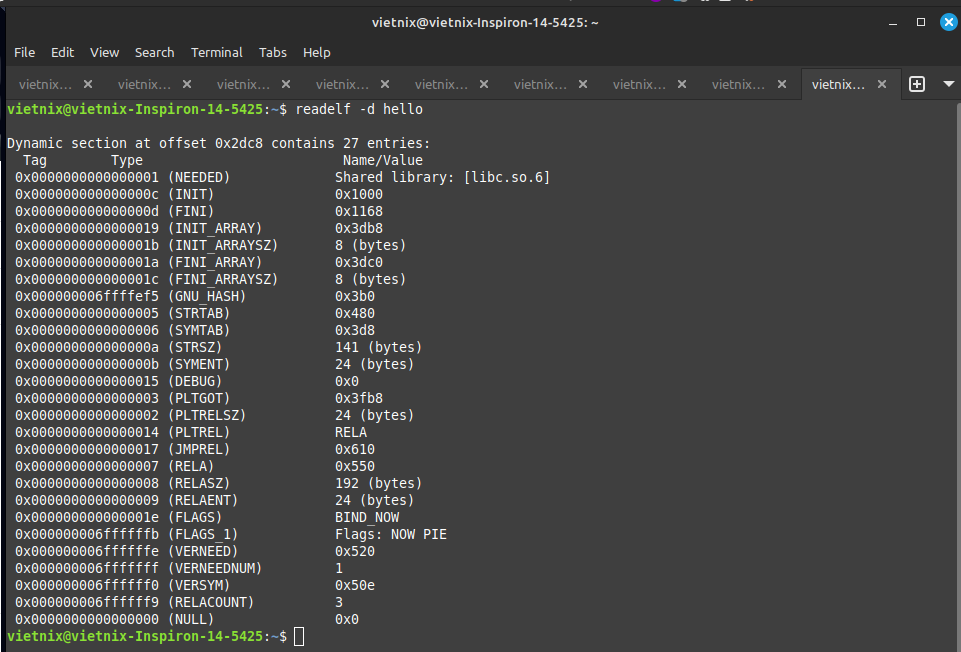Click the 'Dynamic section at offset 0x2dc8' line
The image size is (961, 652).
click(x=219, y=143)
